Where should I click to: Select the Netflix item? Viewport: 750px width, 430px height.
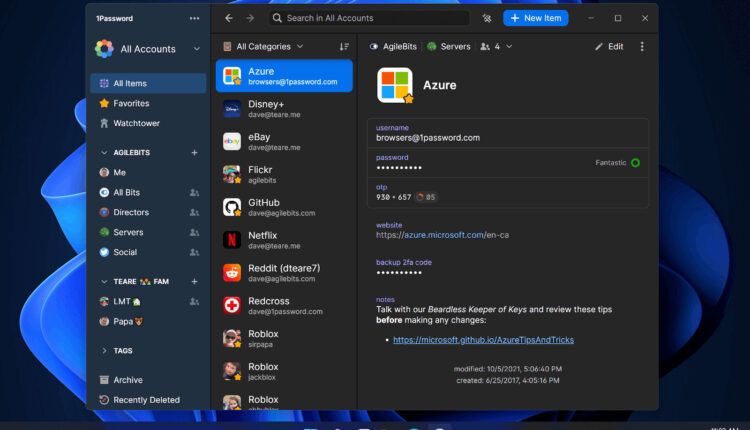click(x=284, y=240)
